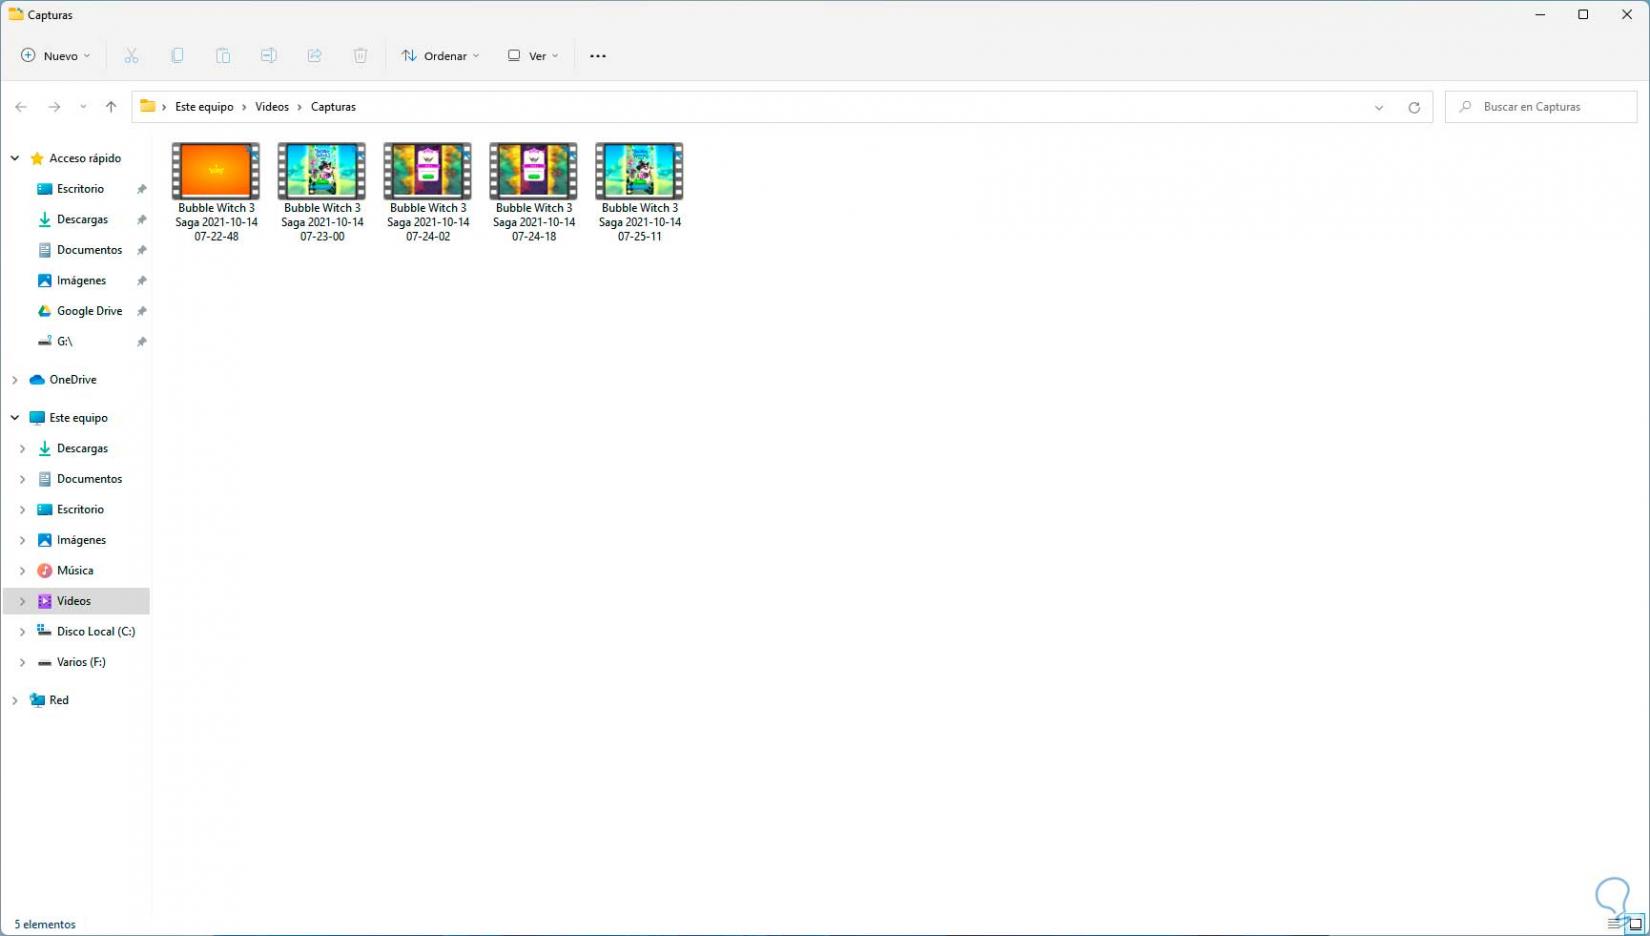
Task: Close the Capturas window
Action: [x=1627, y=15]
